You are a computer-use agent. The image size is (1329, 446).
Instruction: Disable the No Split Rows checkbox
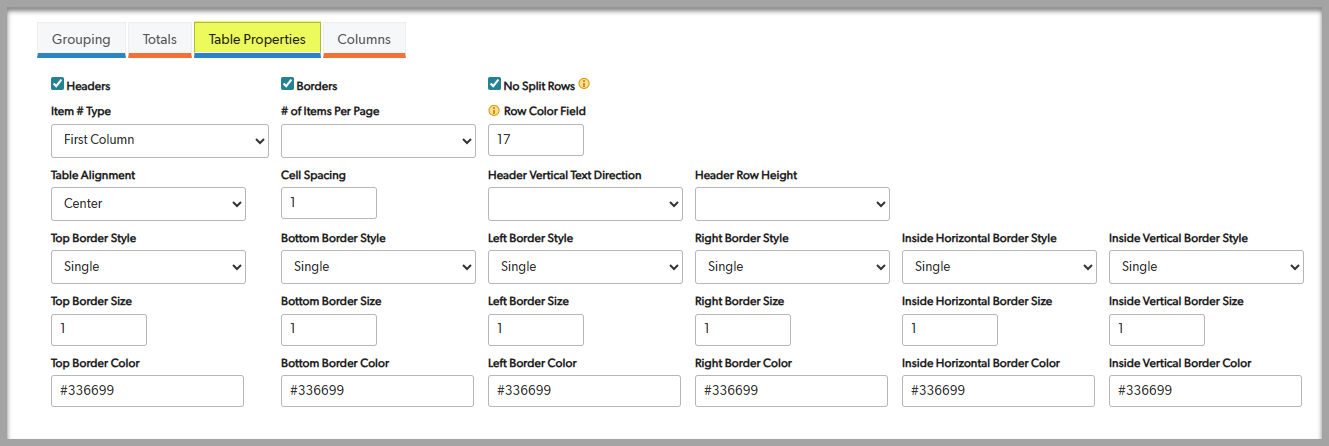(494, 85)
